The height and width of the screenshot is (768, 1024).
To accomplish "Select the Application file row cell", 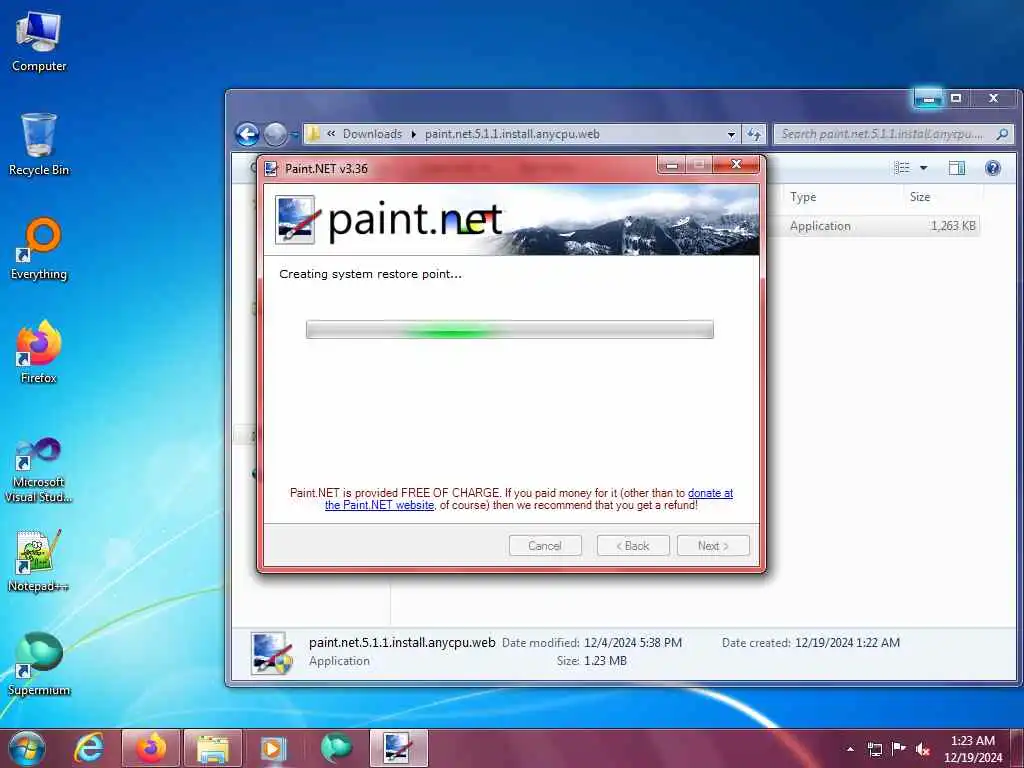I will 820,226.
